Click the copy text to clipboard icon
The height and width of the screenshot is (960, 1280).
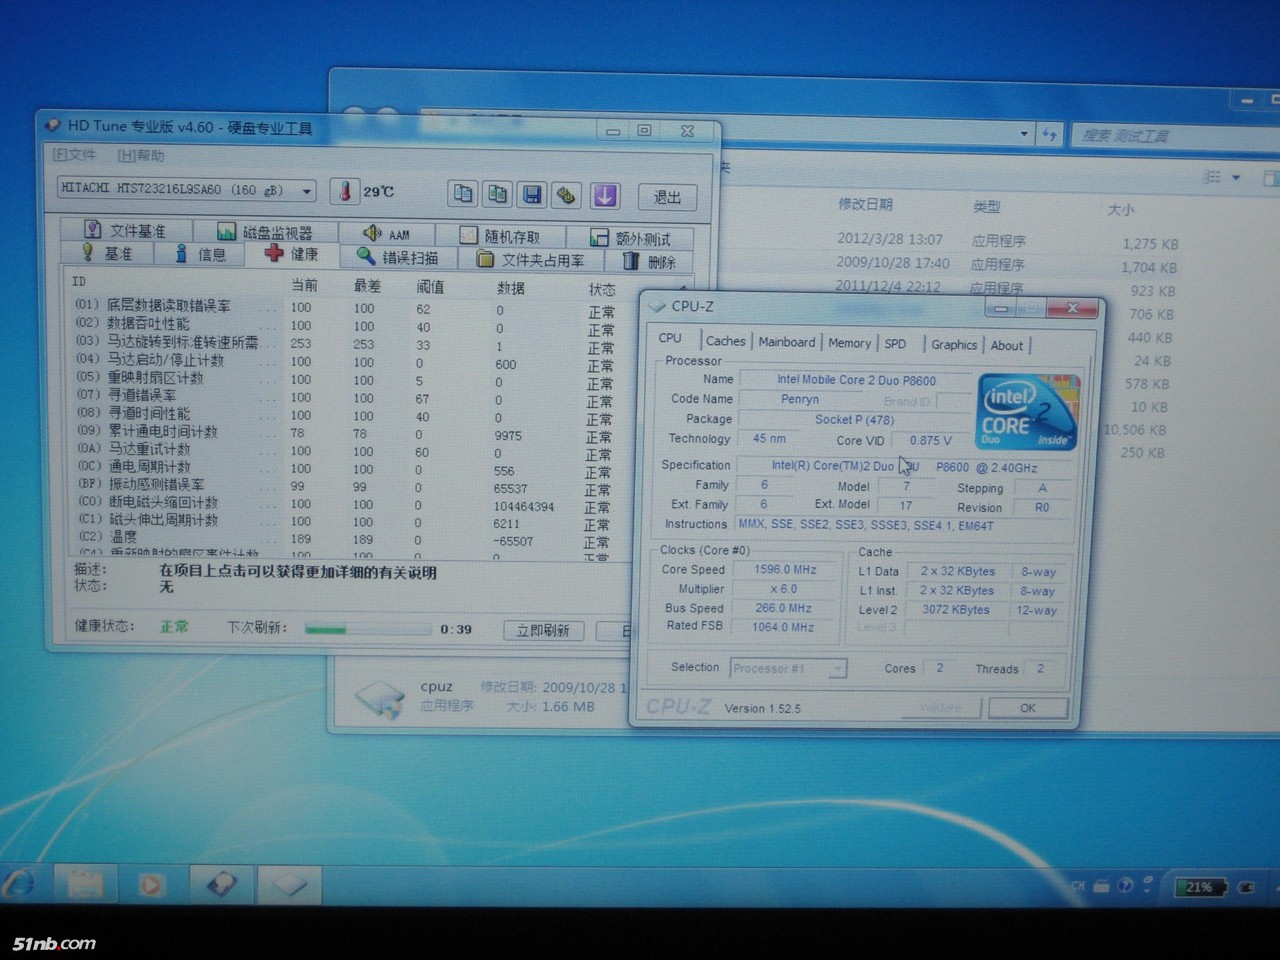click(x=463, y=194)
